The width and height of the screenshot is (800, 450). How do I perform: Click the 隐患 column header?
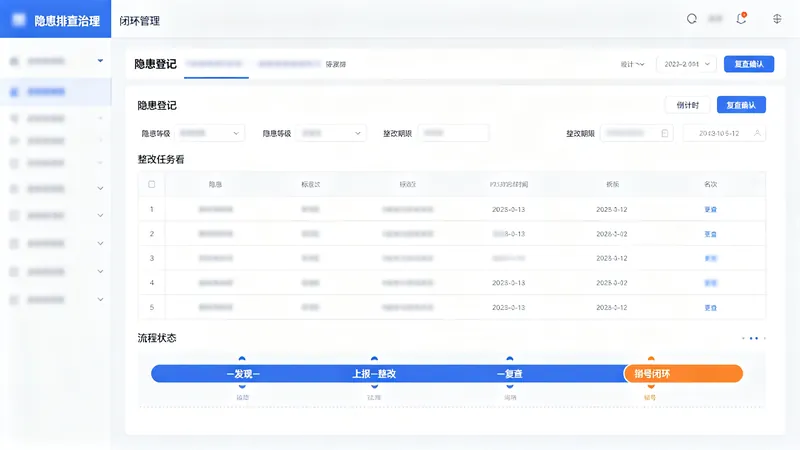point(215,184)
